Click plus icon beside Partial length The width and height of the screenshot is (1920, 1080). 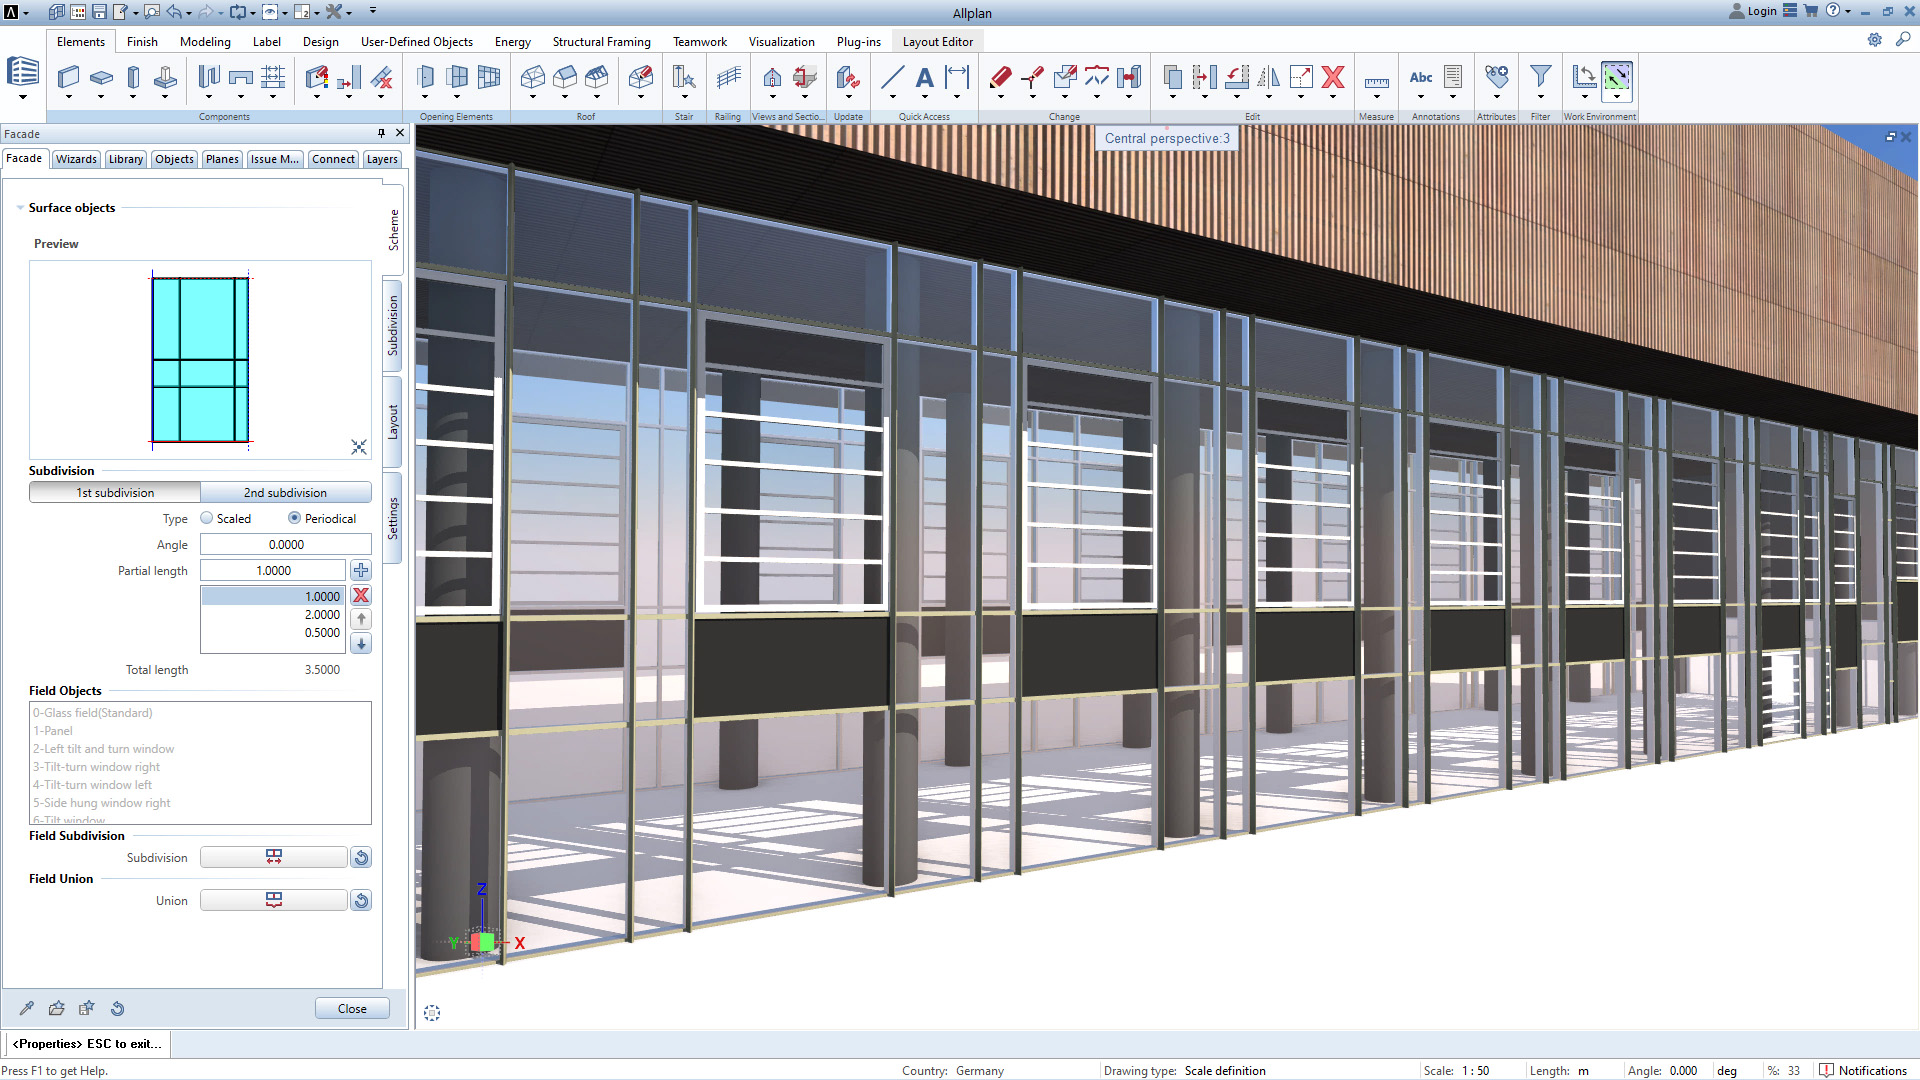(x=361, y=570)
